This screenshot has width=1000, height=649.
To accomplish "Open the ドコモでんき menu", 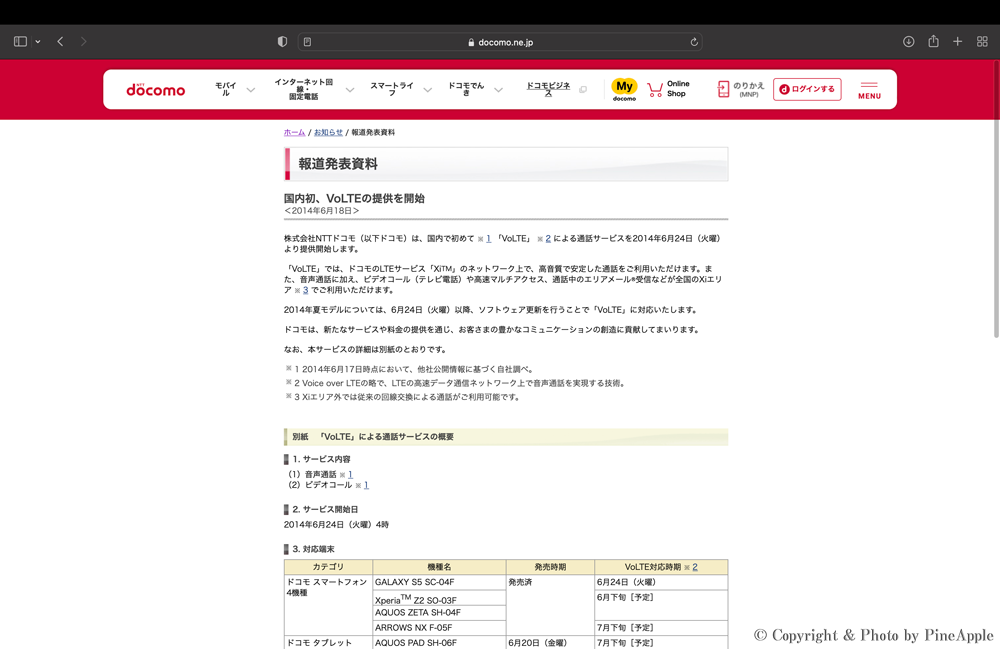I will click(474, 89).
